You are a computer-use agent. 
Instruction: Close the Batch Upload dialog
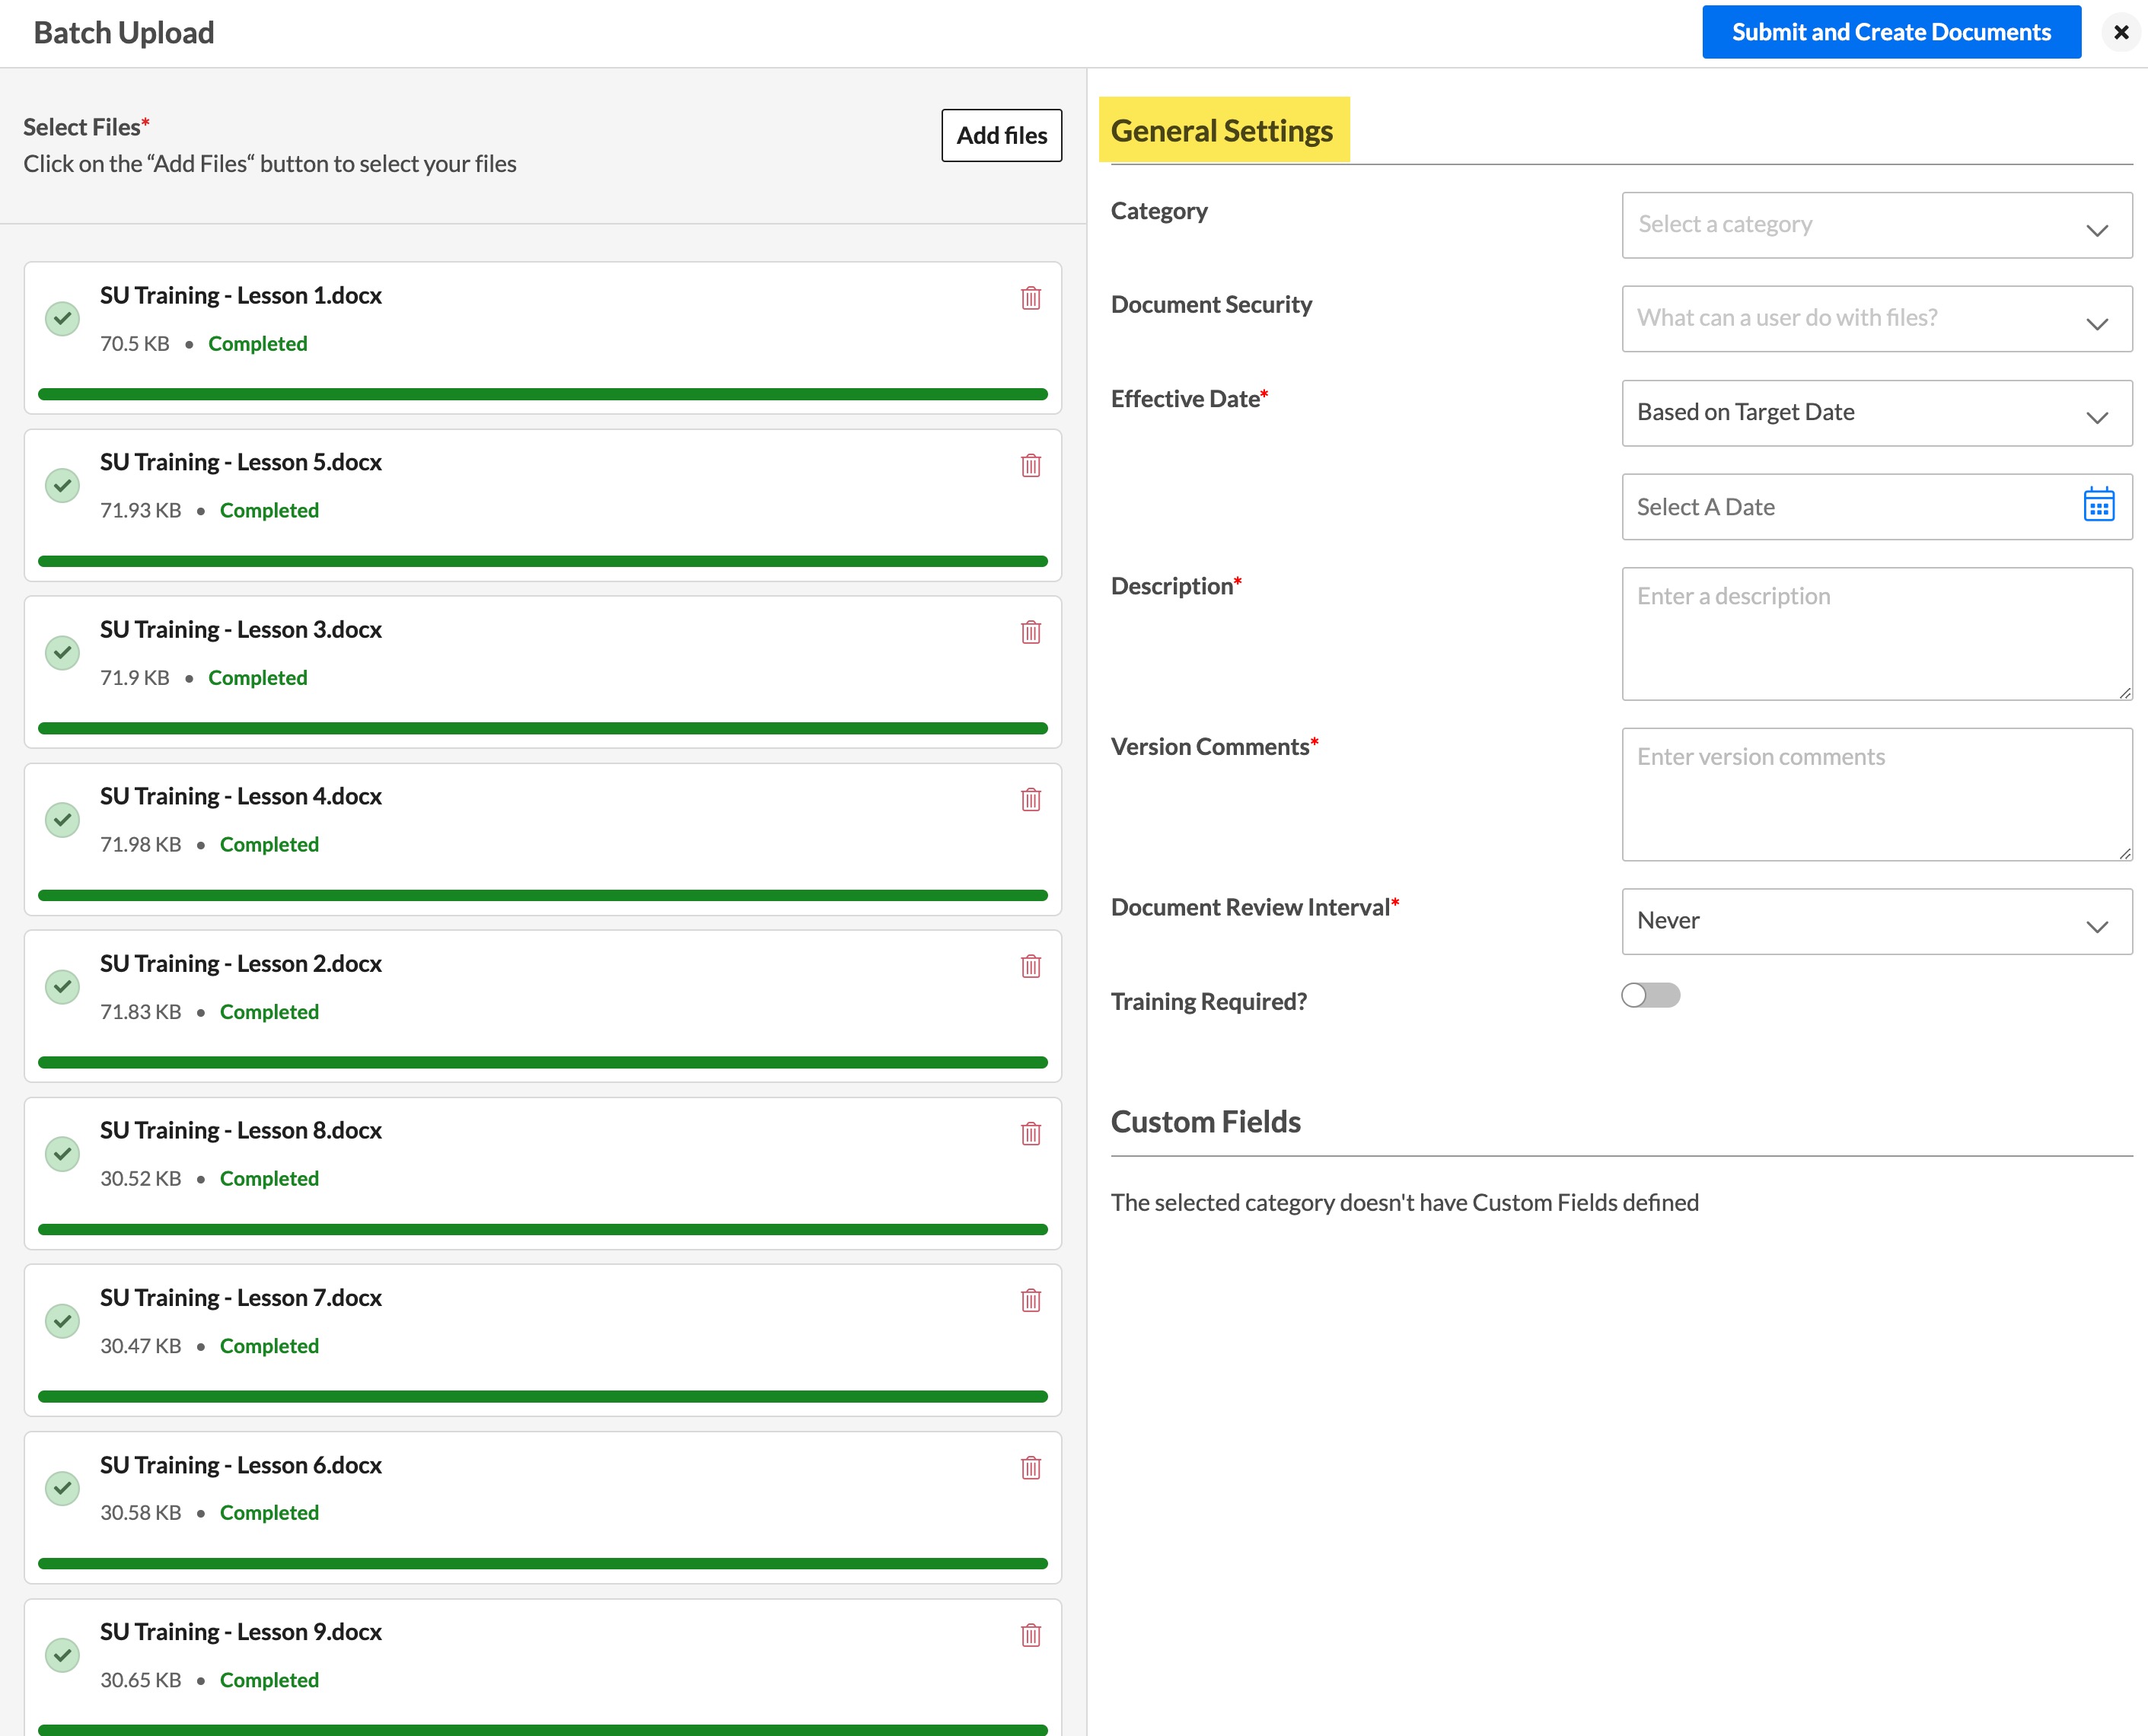2120,32
